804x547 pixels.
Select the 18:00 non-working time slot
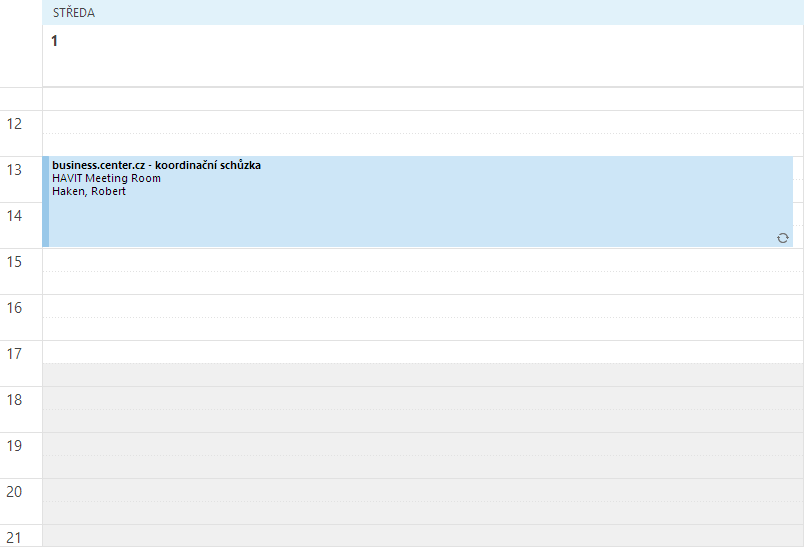tap(420, 398)
